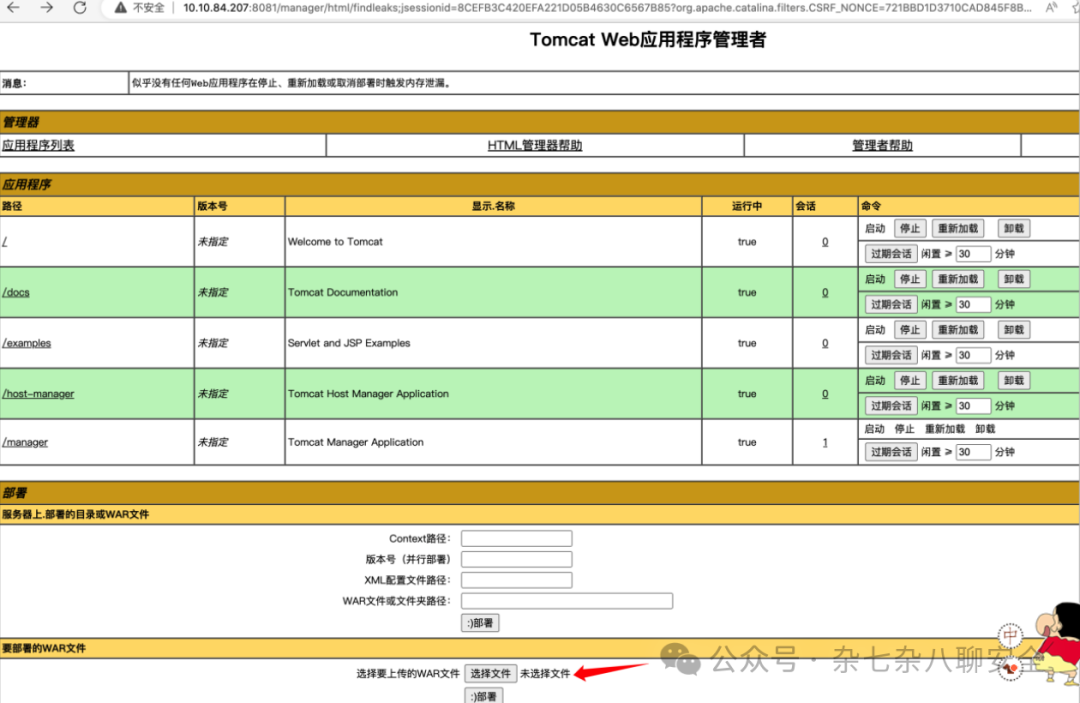The image size is (1080, 703).
Task: Undeploy the /host-manager application
Action: coord(1013,380)
